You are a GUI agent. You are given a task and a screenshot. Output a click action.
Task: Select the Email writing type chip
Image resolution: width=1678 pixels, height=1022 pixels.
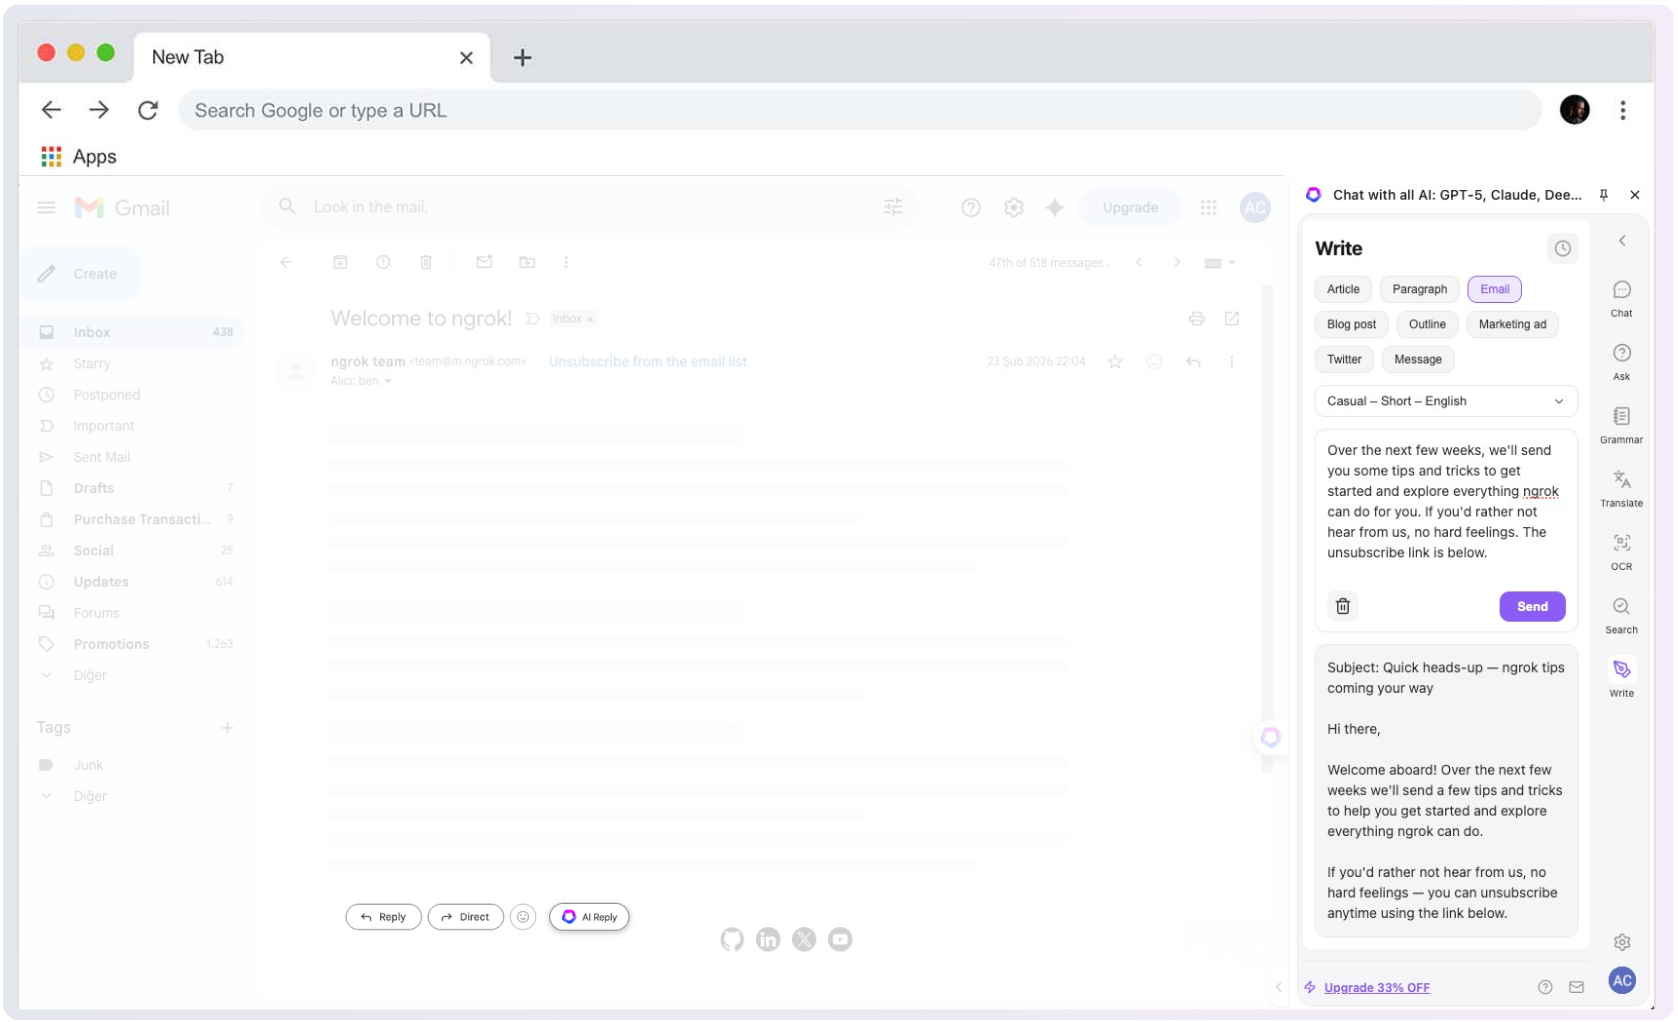click(1494, 289)
